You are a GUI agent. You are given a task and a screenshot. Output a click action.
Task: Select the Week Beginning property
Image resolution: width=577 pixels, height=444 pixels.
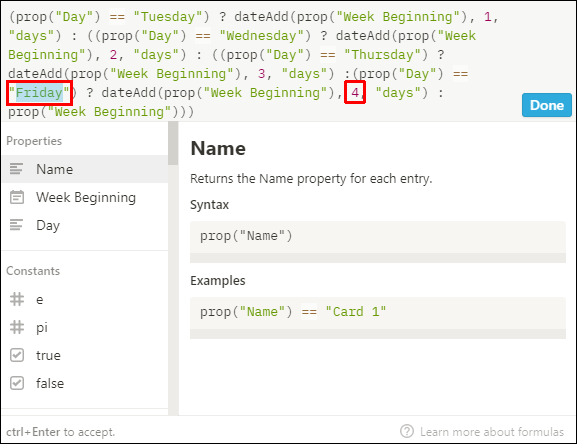pyautogui.click(x=85, y=197)
